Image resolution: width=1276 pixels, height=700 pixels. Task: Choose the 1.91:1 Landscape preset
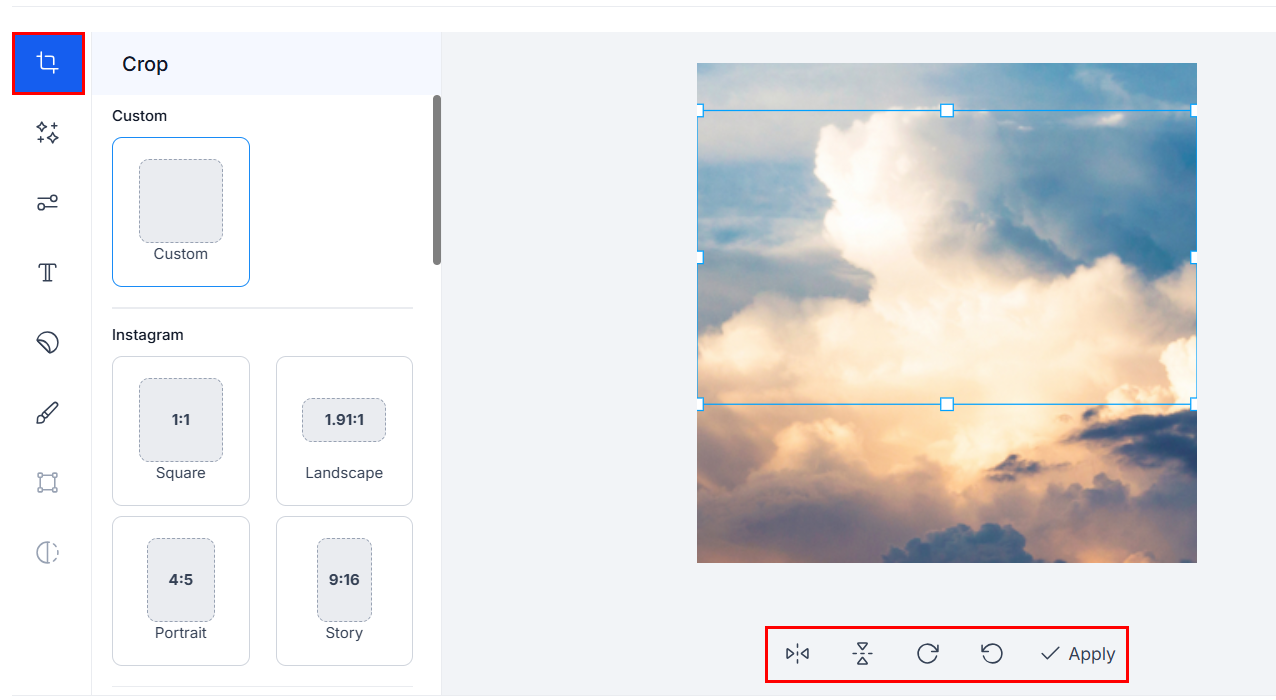(x=344, y=431)
